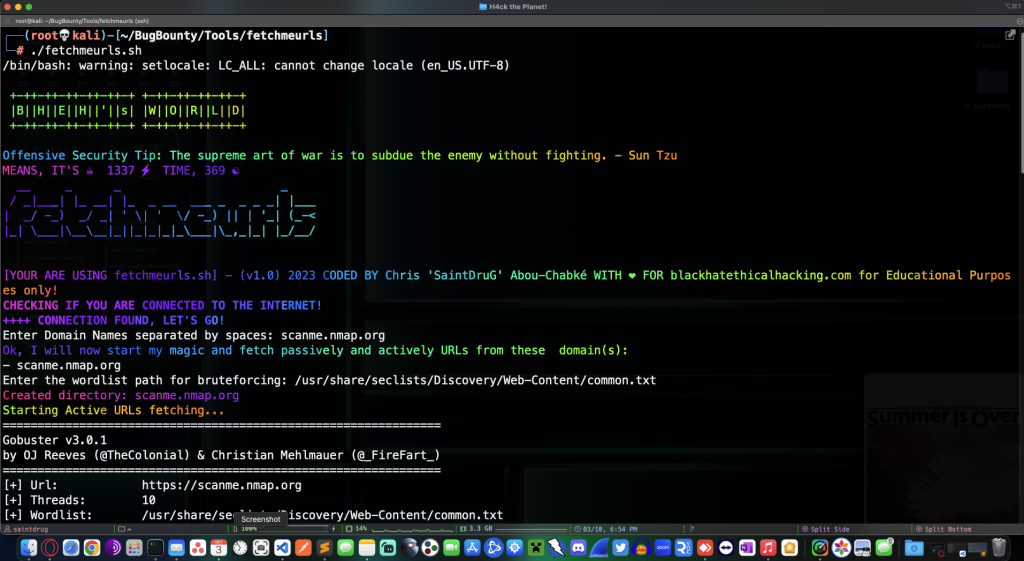Switch to iTerm terminal in dock

tap(155, 547)
